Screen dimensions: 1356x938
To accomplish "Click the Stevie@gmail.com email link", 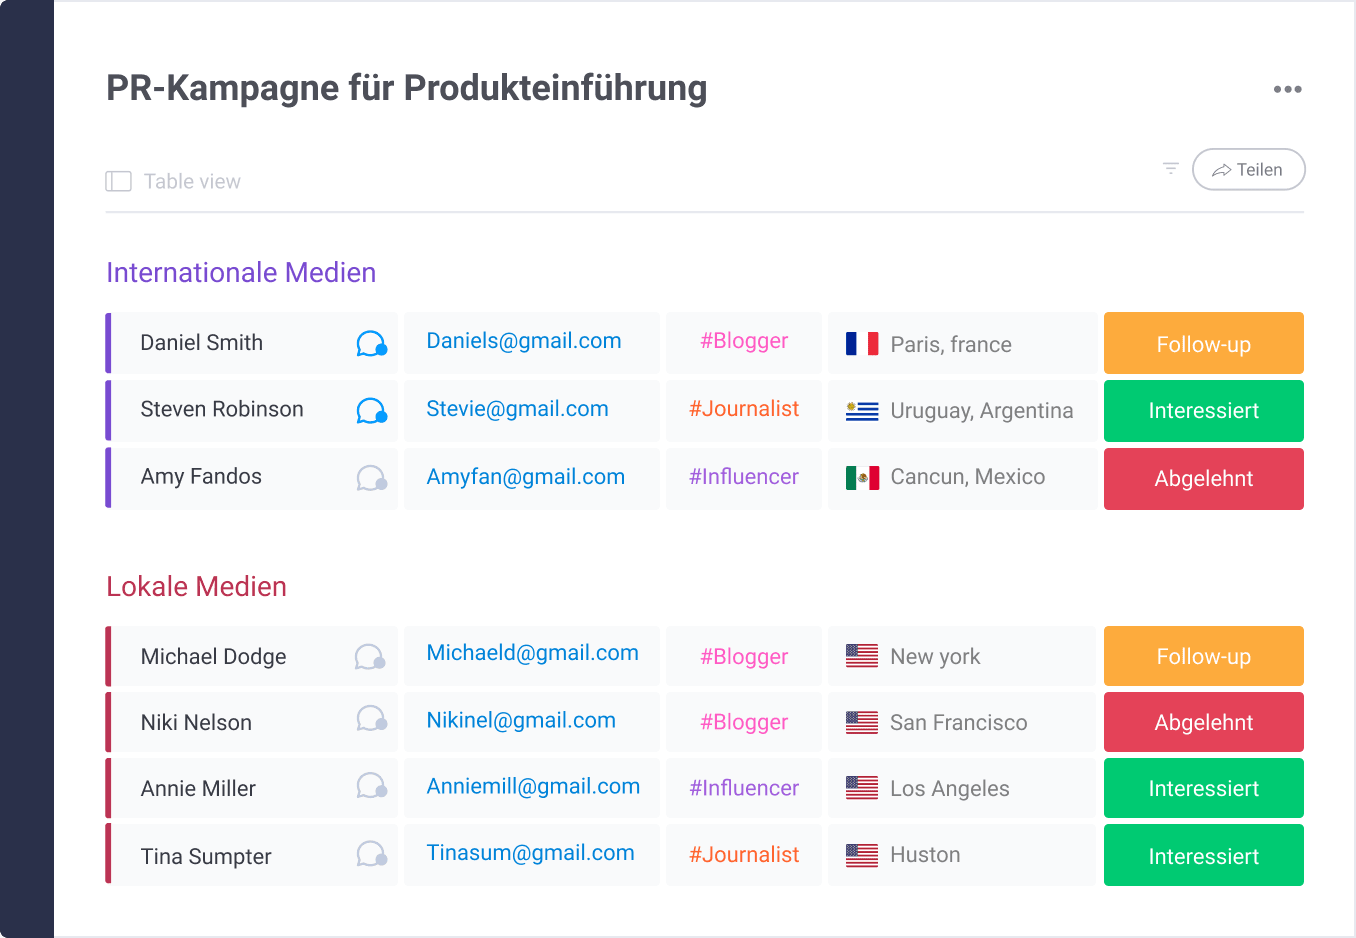I will click(517, 409).
